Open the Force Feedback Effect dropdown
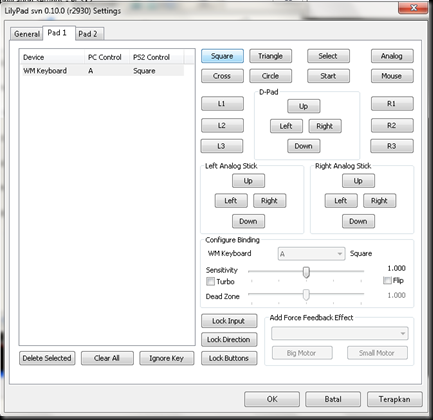Image resolution: width=433 pixels, height=420 pixels. click(x=340, y=333)
